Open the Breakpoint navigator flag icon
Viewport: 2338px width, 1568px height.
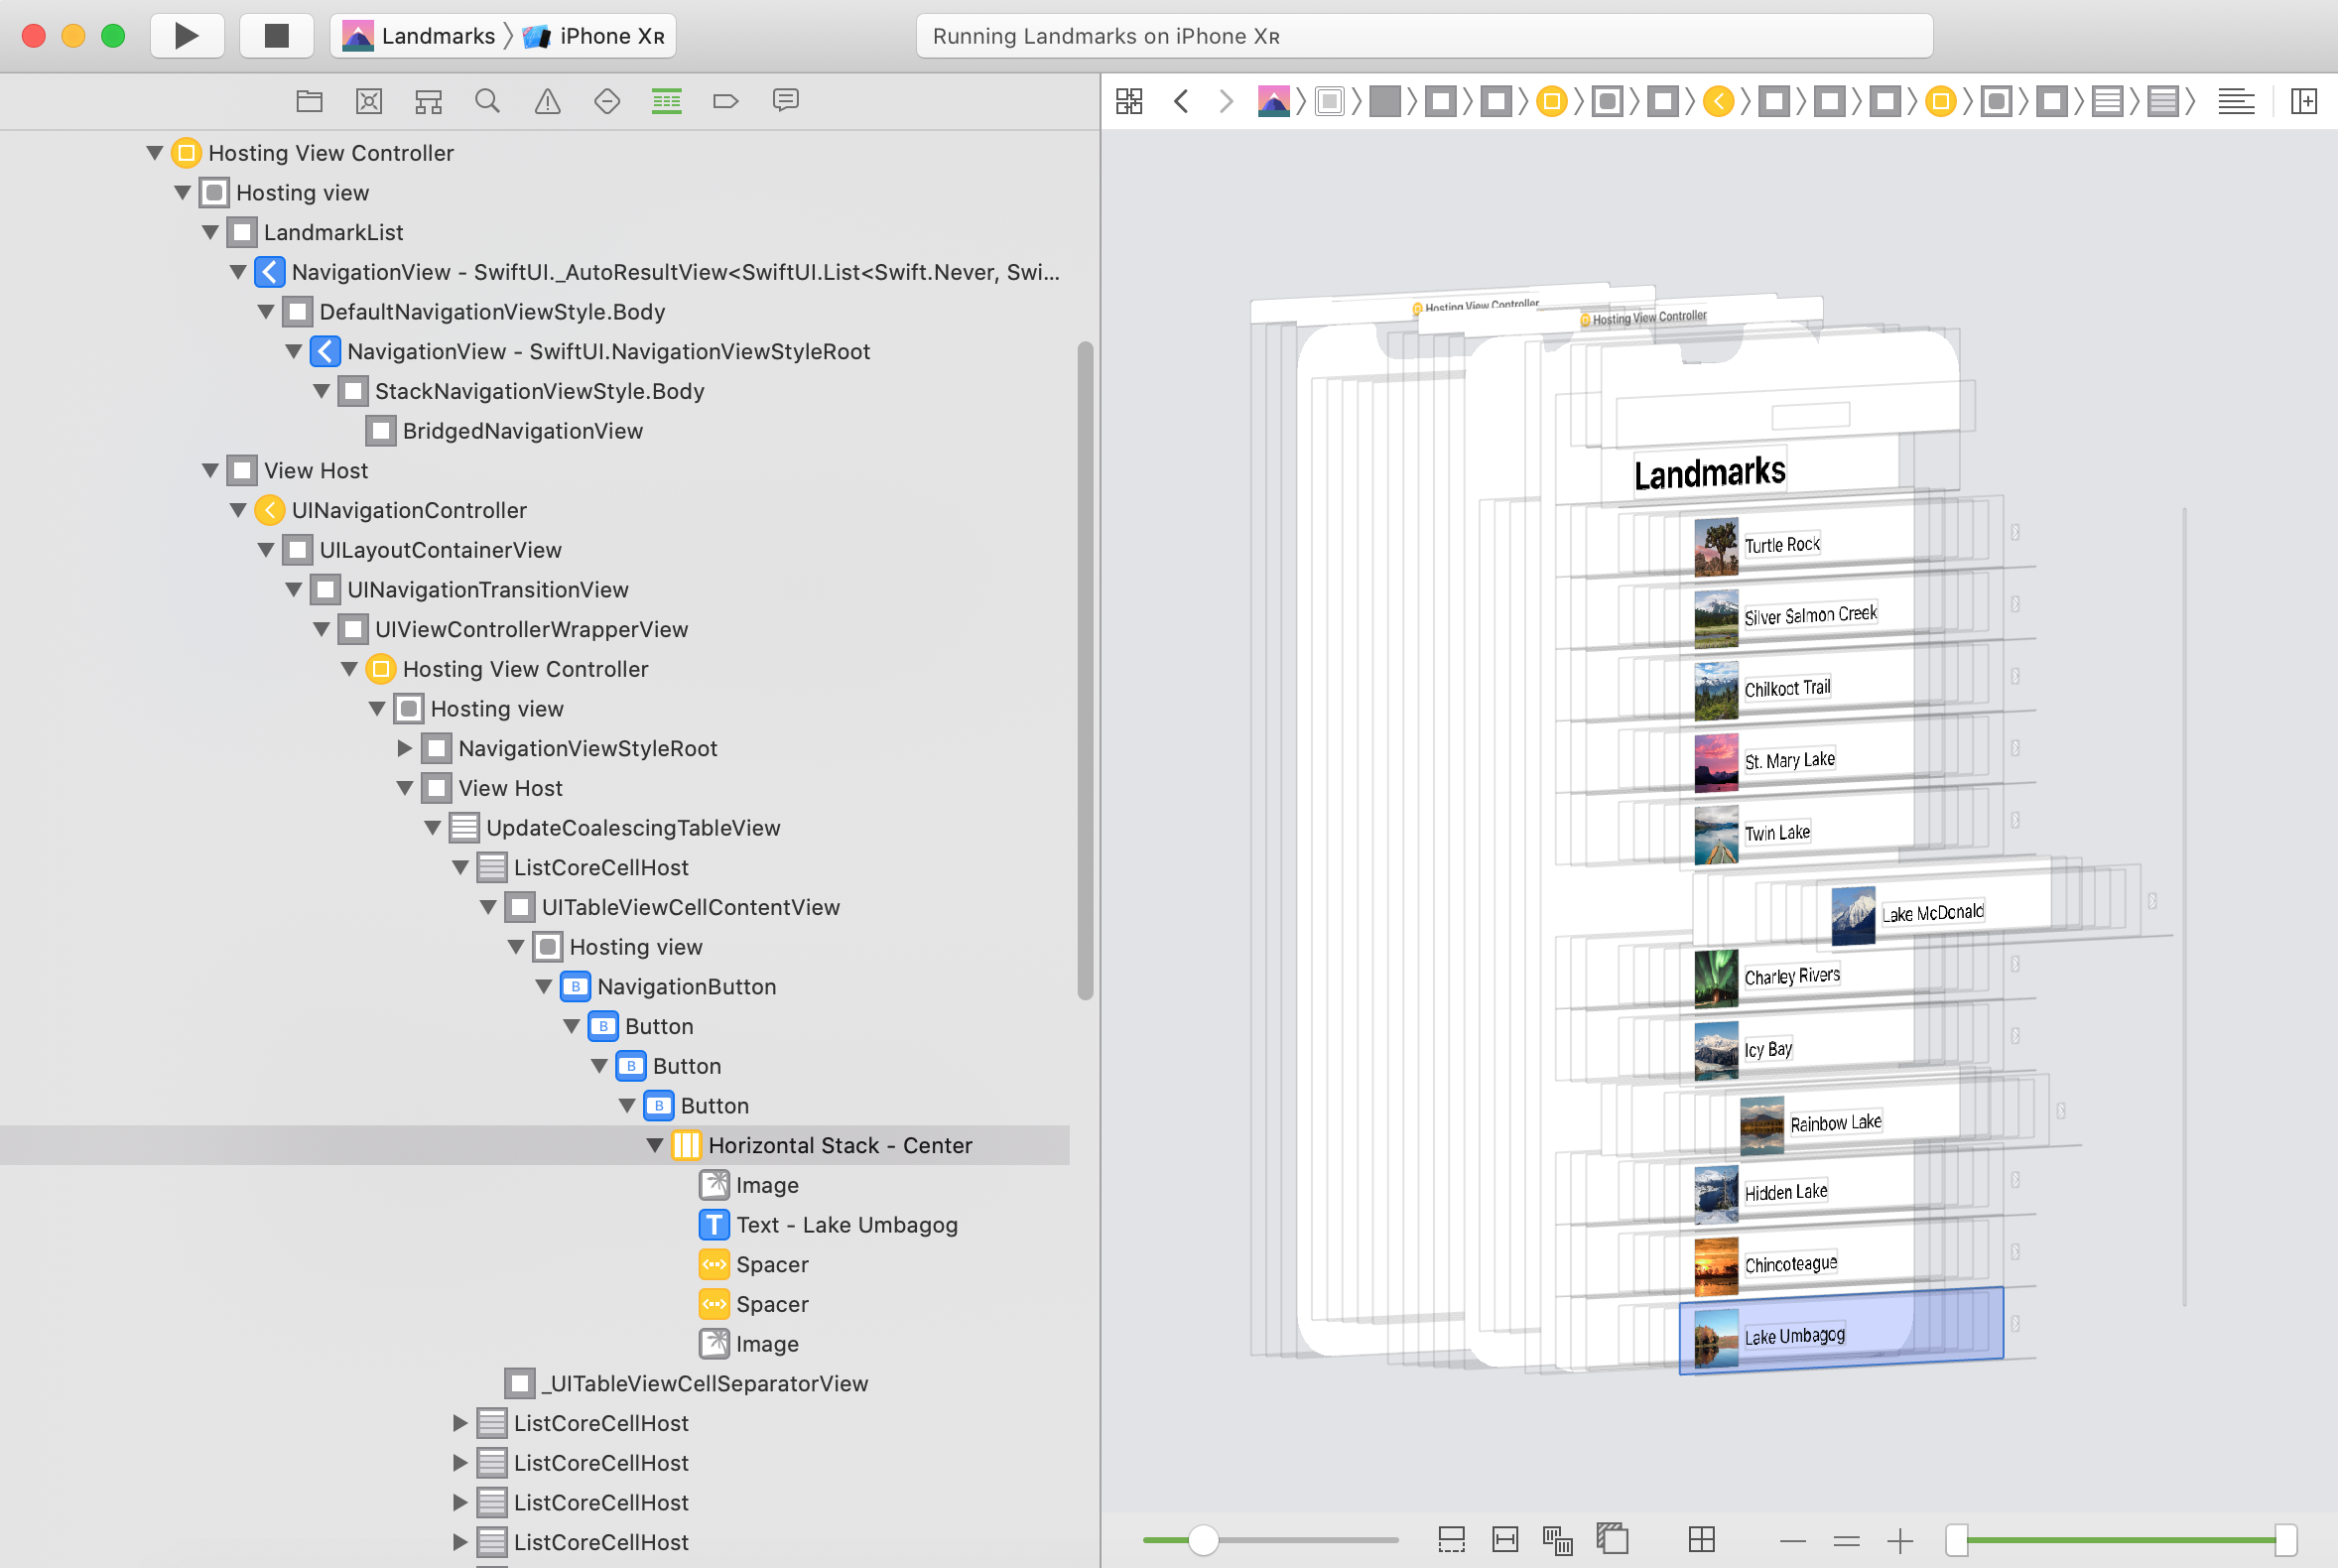(726, 101)
